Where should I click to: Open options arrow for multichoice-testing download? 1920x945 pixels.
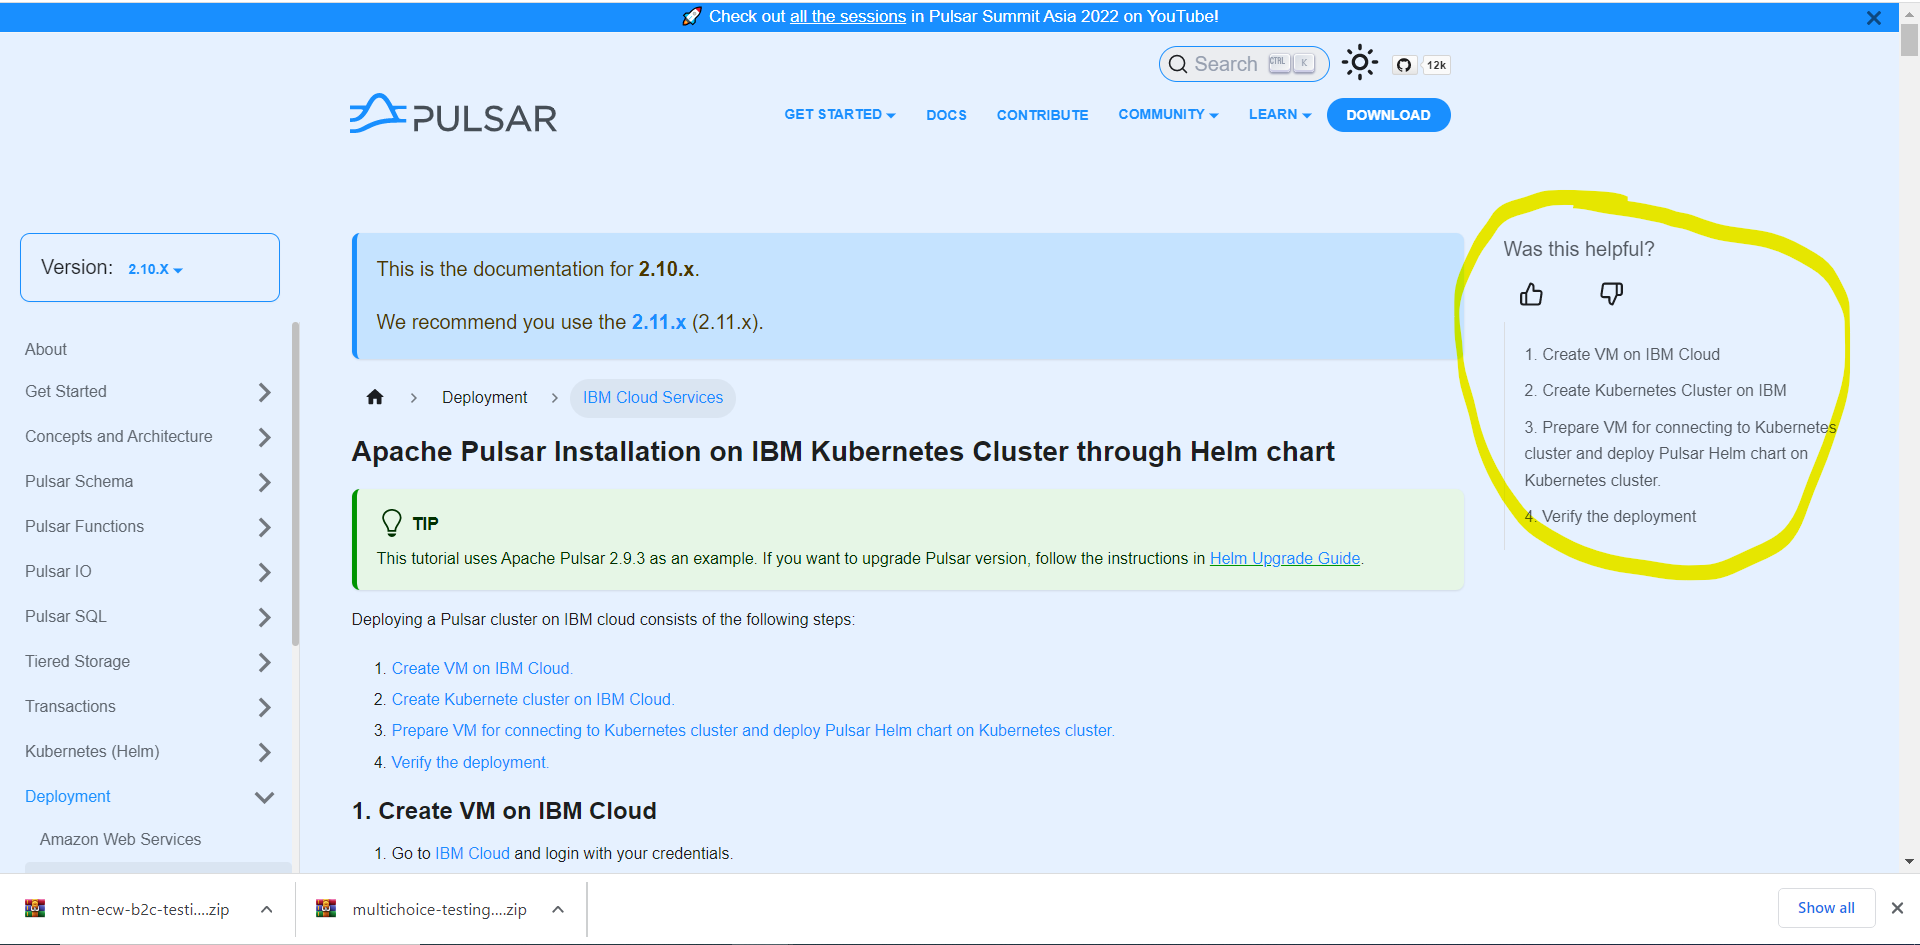pos(558,909)
